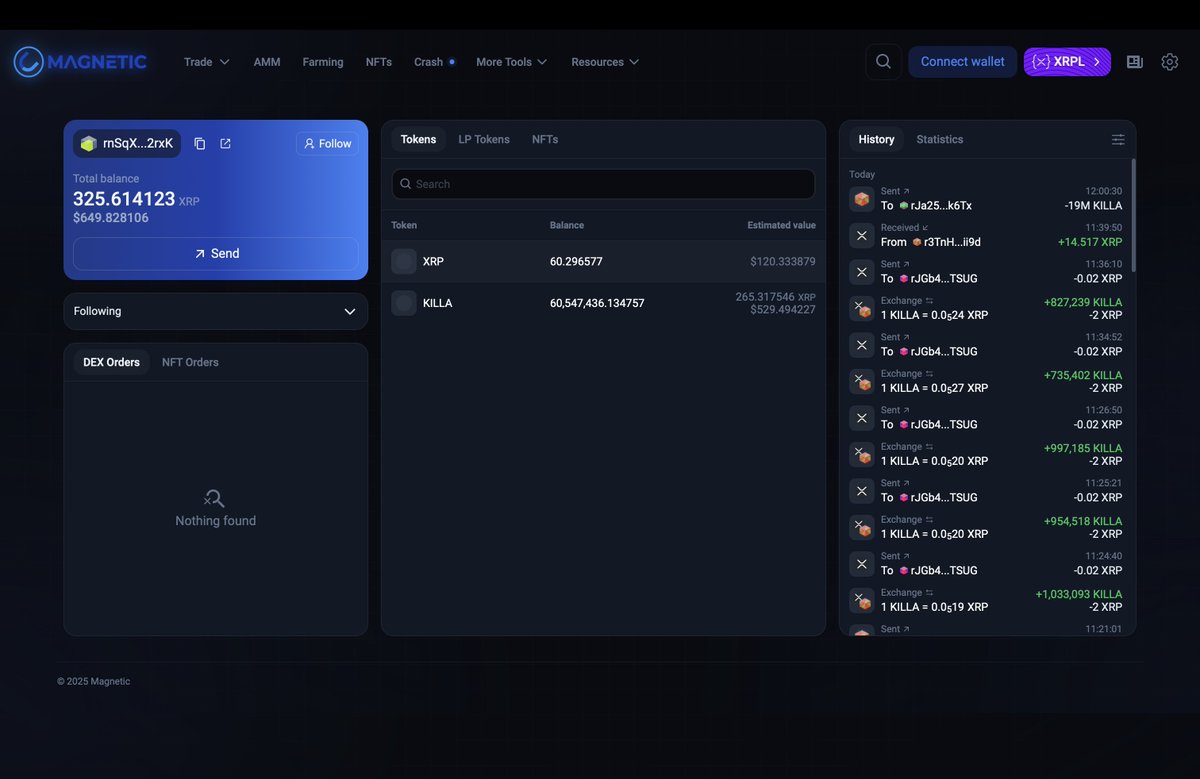Sort by Estimated value column header

pos(782,226)
